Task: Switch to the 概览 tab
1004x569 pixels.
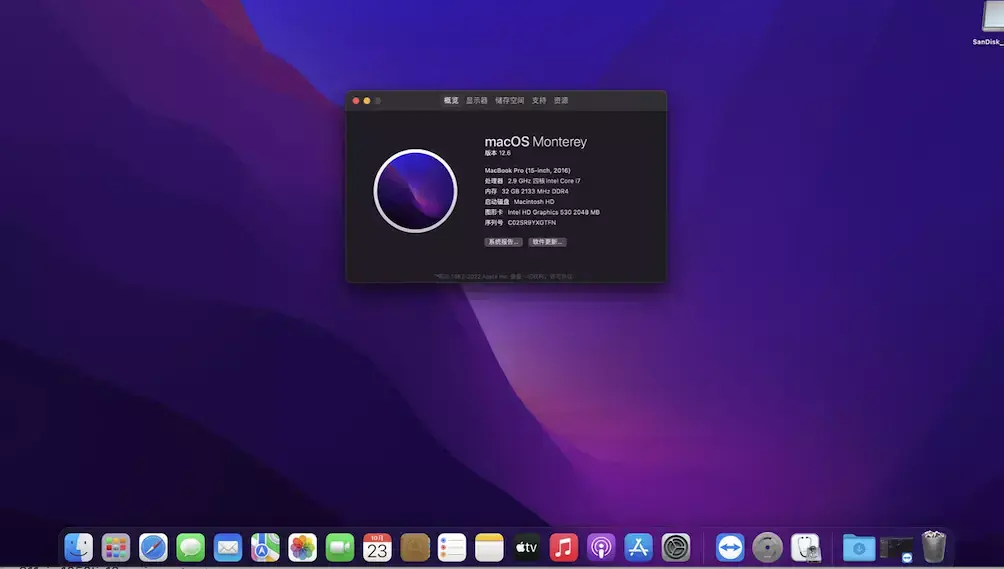Action: point(451,100)
